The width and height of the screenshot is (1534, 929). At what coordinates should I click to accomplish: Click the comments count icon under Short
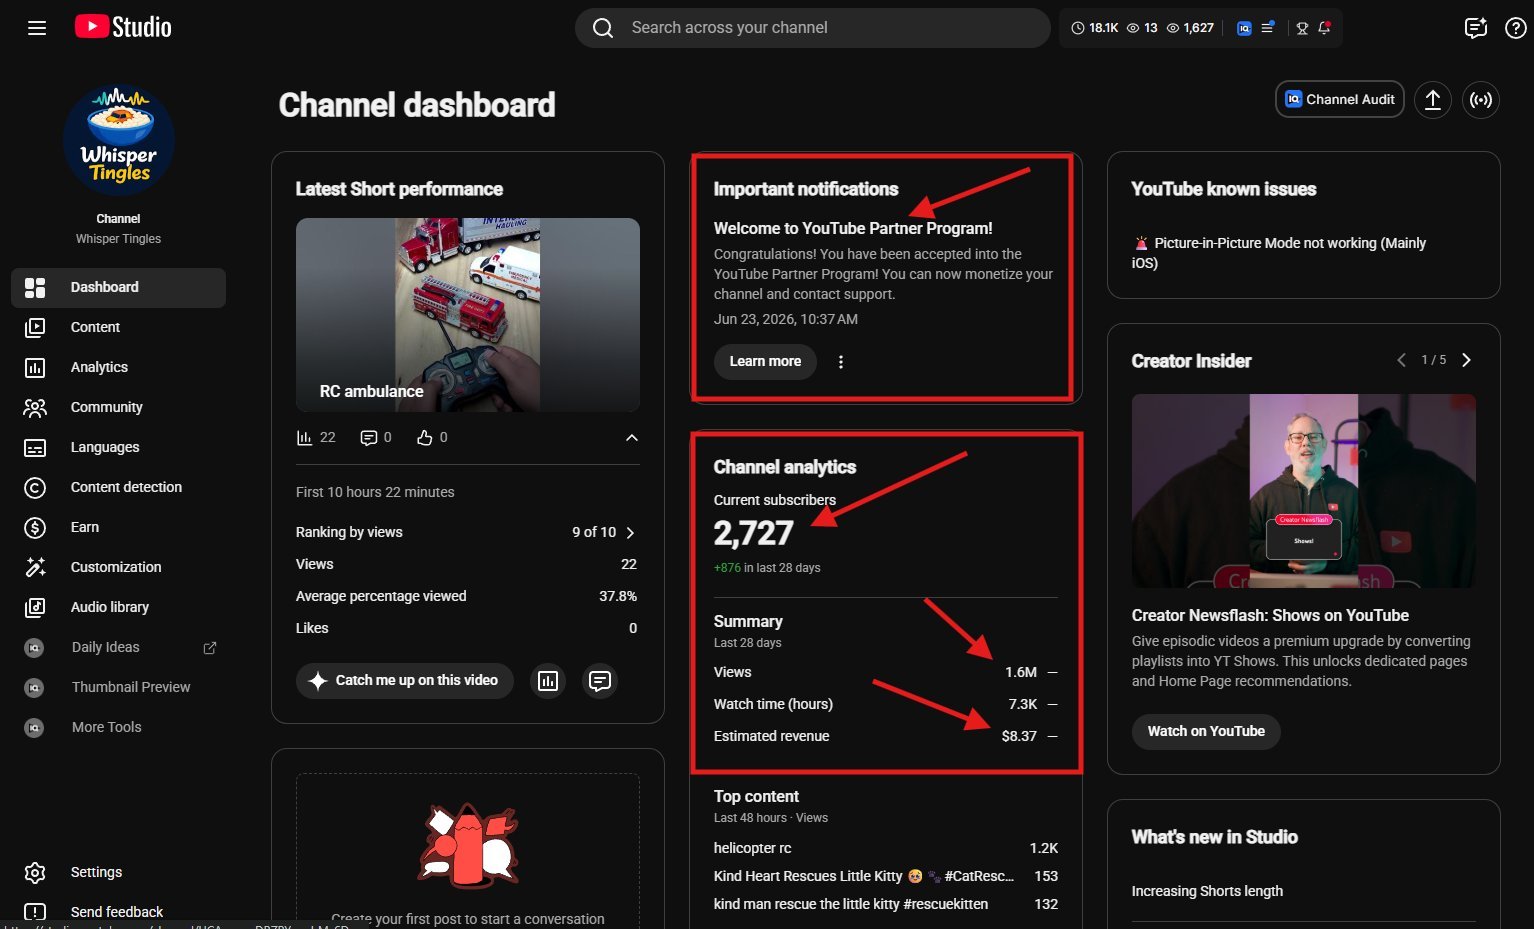tap(368, 438)
